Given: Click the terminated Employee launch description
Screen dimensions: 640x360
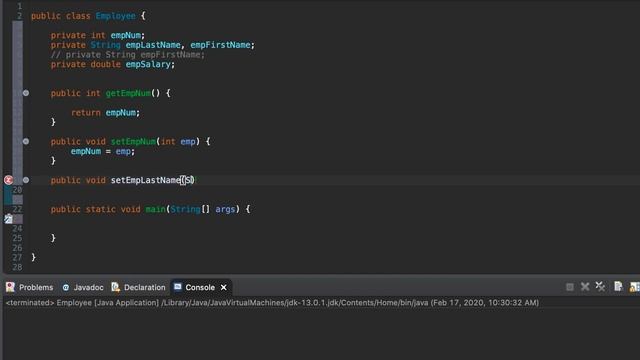Looking at the screenshot, I should (272, 303).
